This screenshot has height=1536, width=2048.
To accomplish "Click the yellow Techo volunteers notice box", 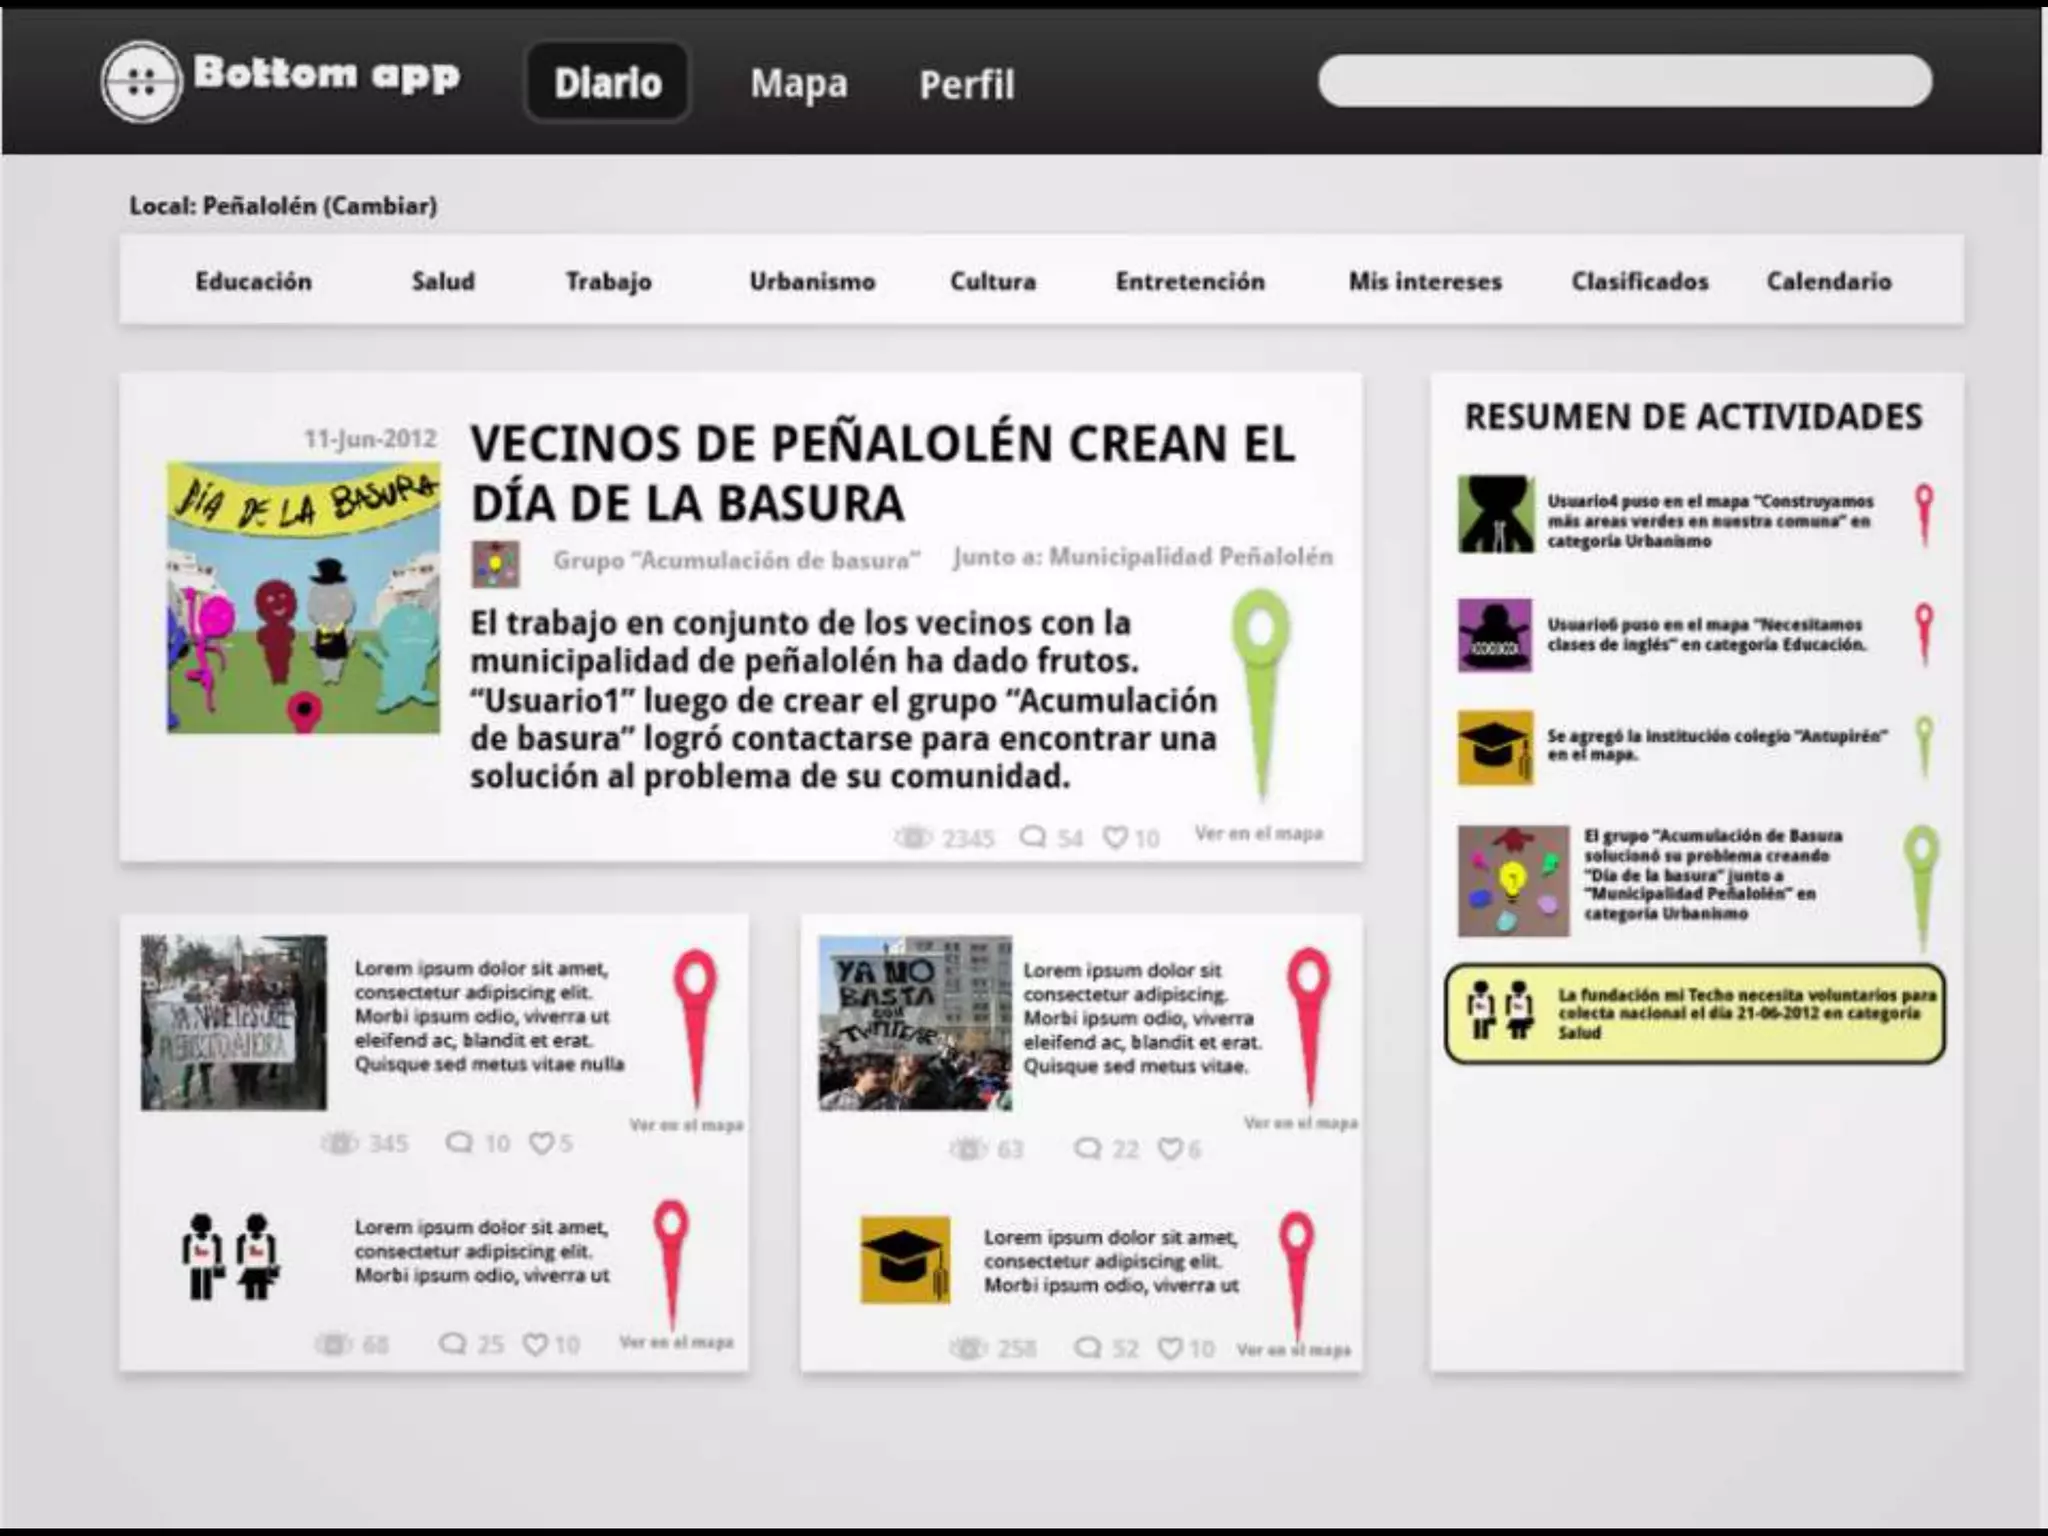I will (1695, 1013).
